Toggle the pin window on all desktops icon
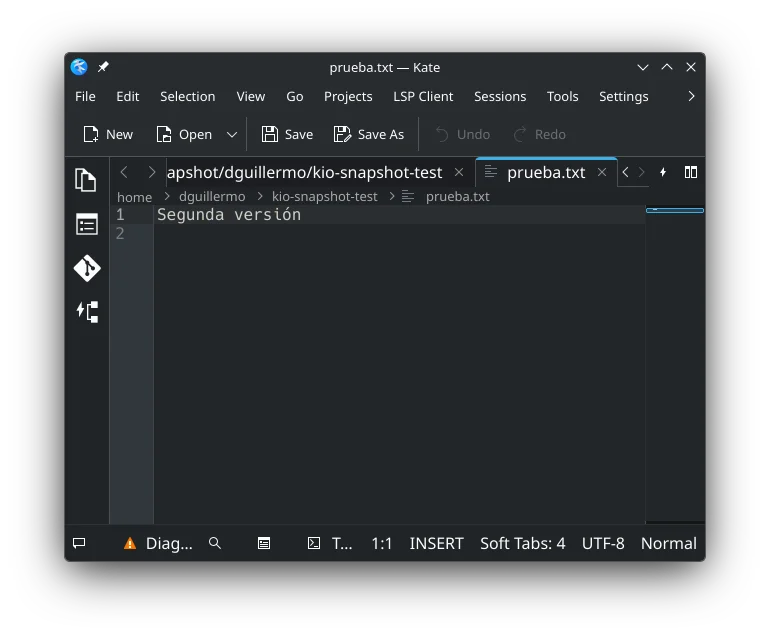Viewport: 770px width, 638px height. click(x=103, y=67)
